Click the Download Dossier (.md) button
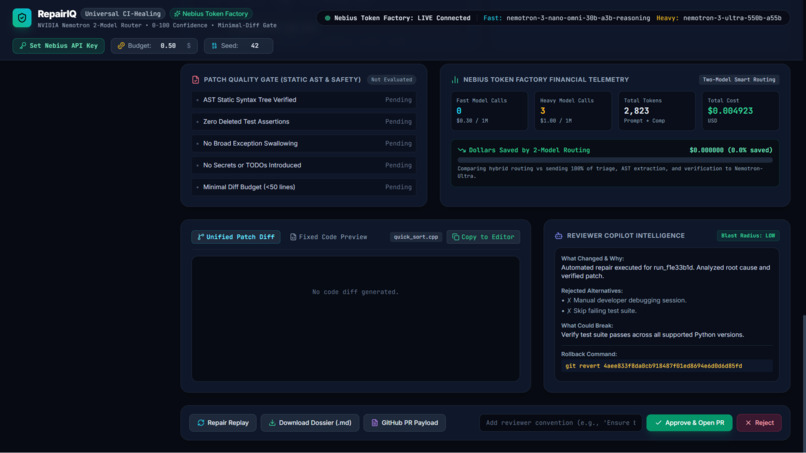Screen dimensions: 806x453 click(x=310, y=423)
